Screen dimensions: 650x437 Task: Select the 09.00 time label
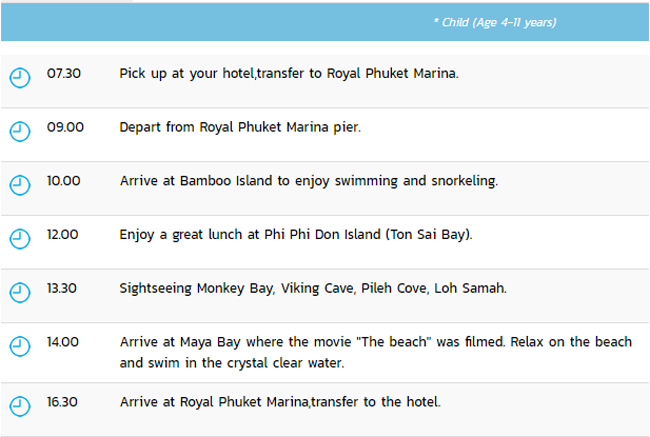pos(65,127)
